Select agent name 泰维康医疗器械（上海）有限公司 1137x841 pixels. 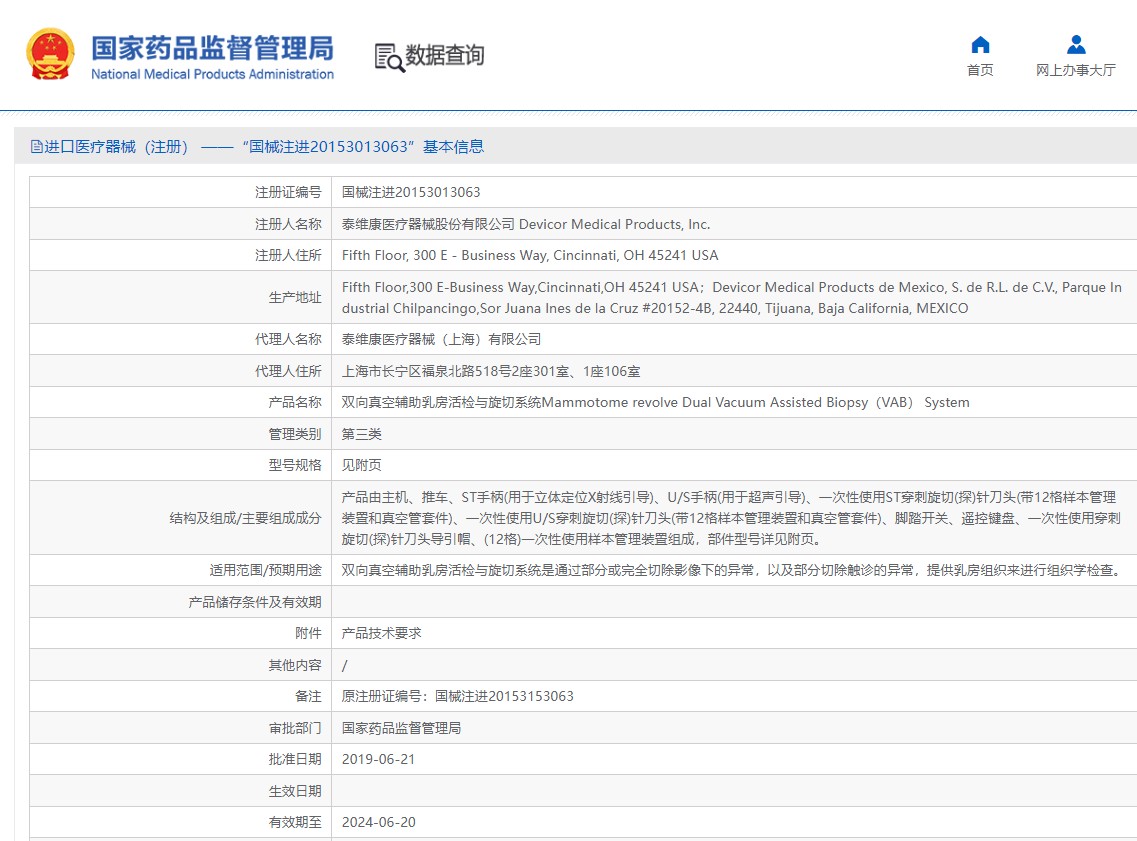tap(442, 339)
